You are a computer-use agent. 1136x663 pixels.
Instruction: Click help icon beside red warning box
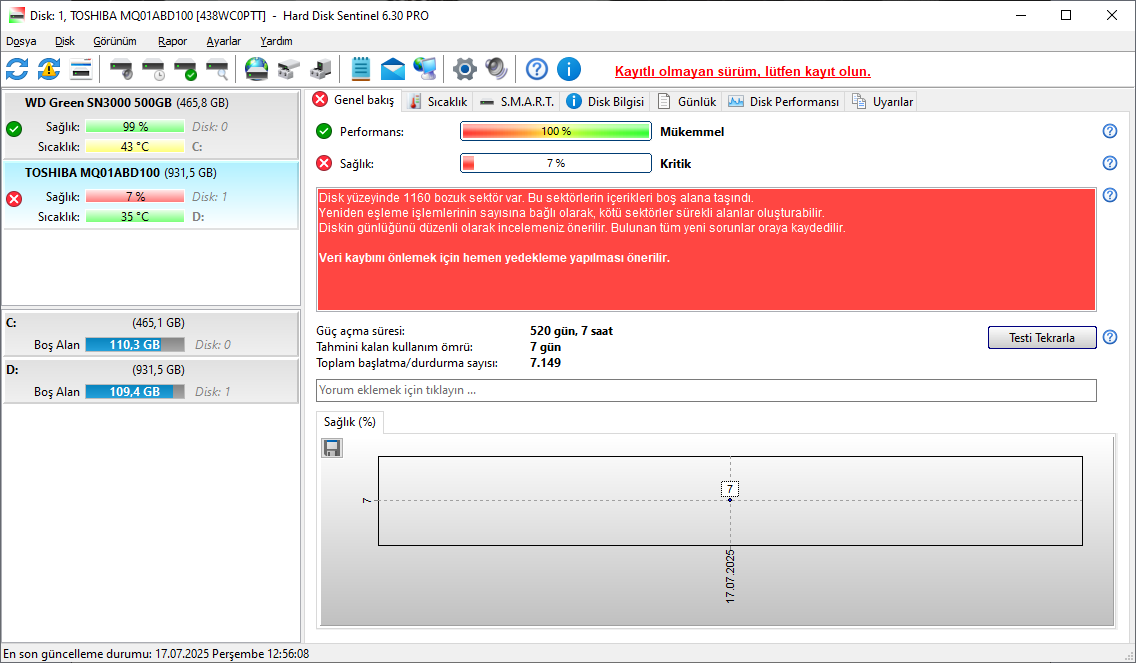tap(1110, 195)
